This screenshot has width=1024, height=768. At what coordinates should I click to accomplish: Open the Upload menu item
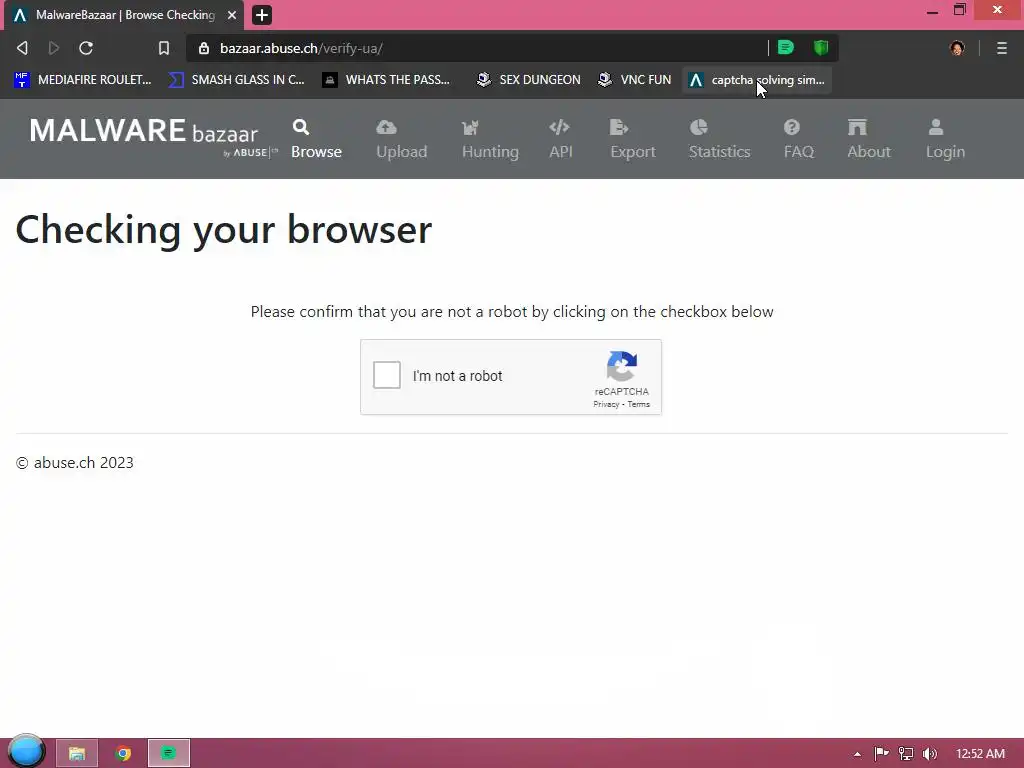coord(401,138)
